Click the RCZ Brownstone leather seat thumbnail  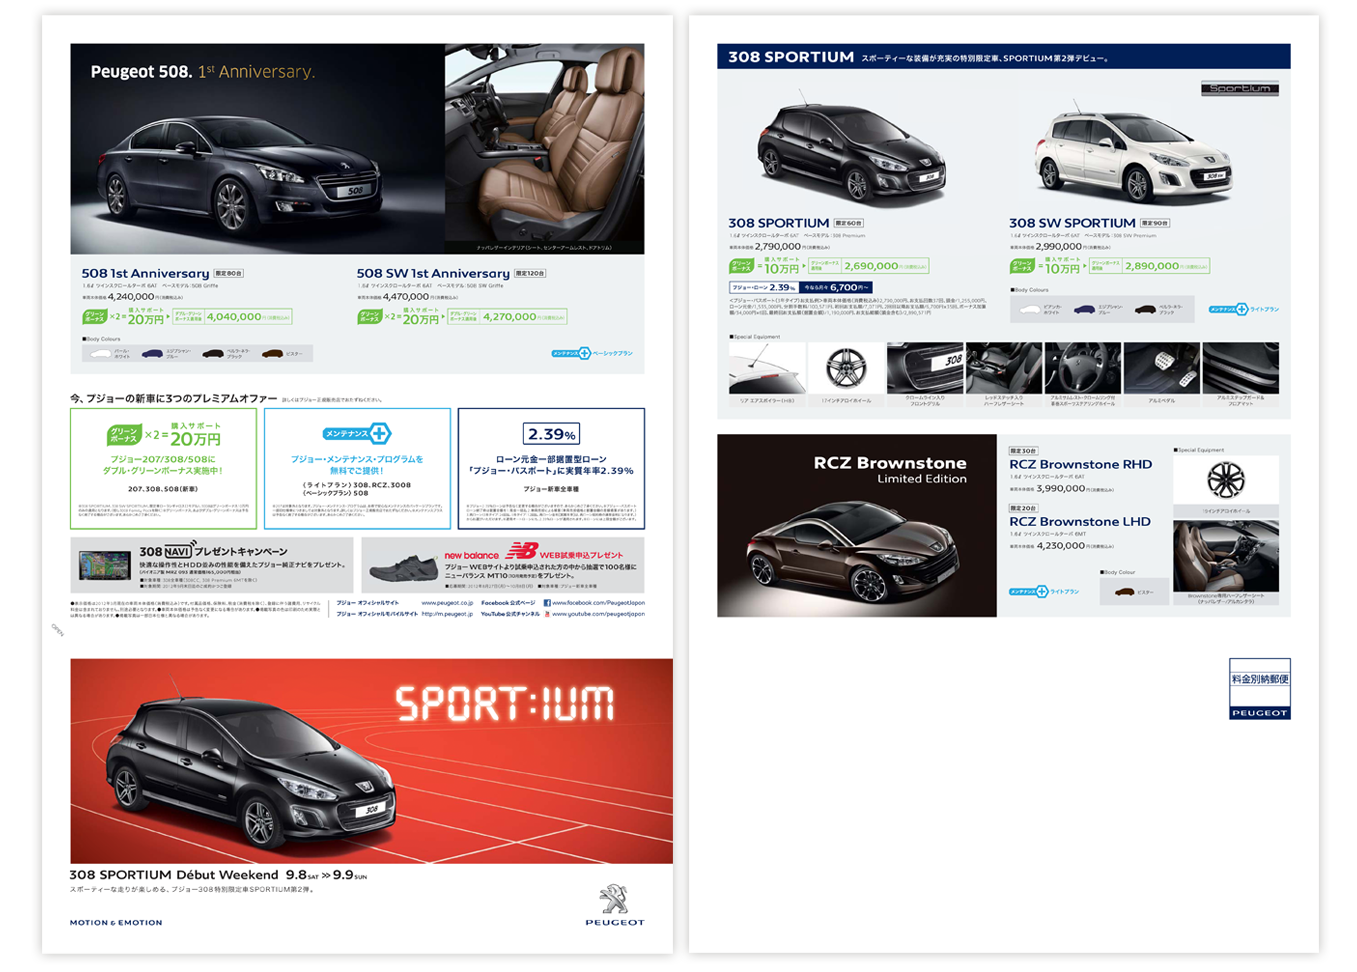[1225, 556]
